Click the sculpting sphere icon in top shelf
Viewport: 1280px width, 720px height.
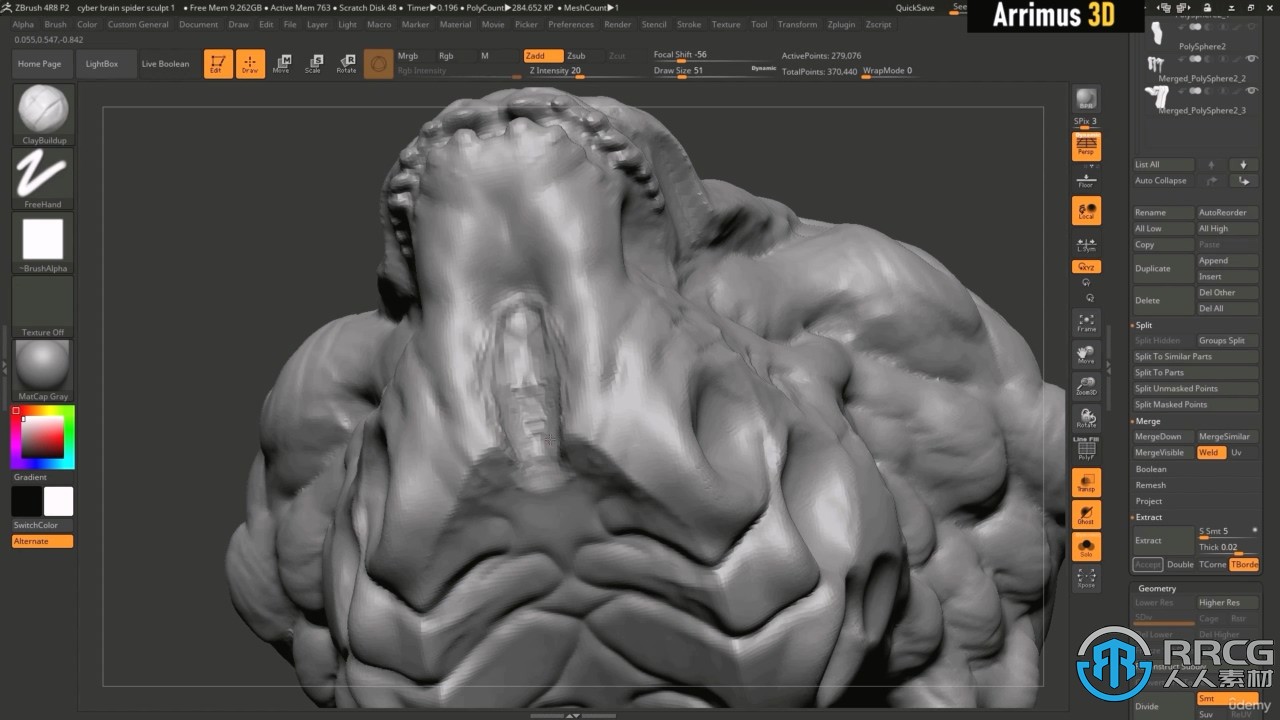coord(378,64)
